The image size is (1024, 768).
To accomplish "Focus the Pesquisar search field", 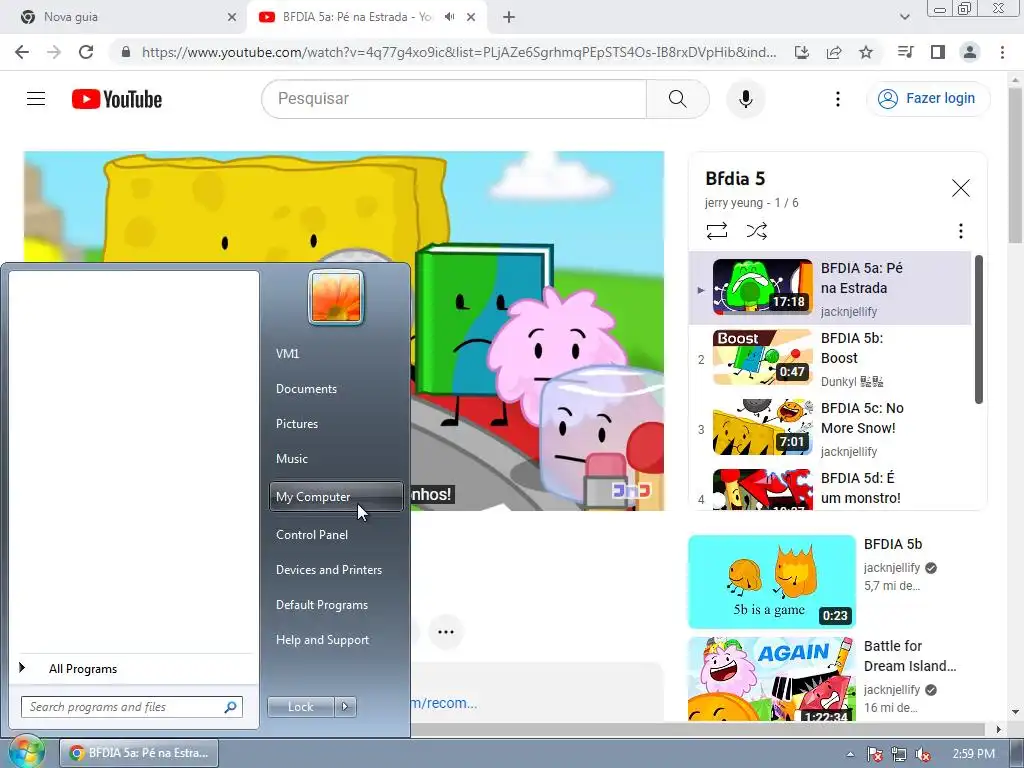I will coord(454,99).
